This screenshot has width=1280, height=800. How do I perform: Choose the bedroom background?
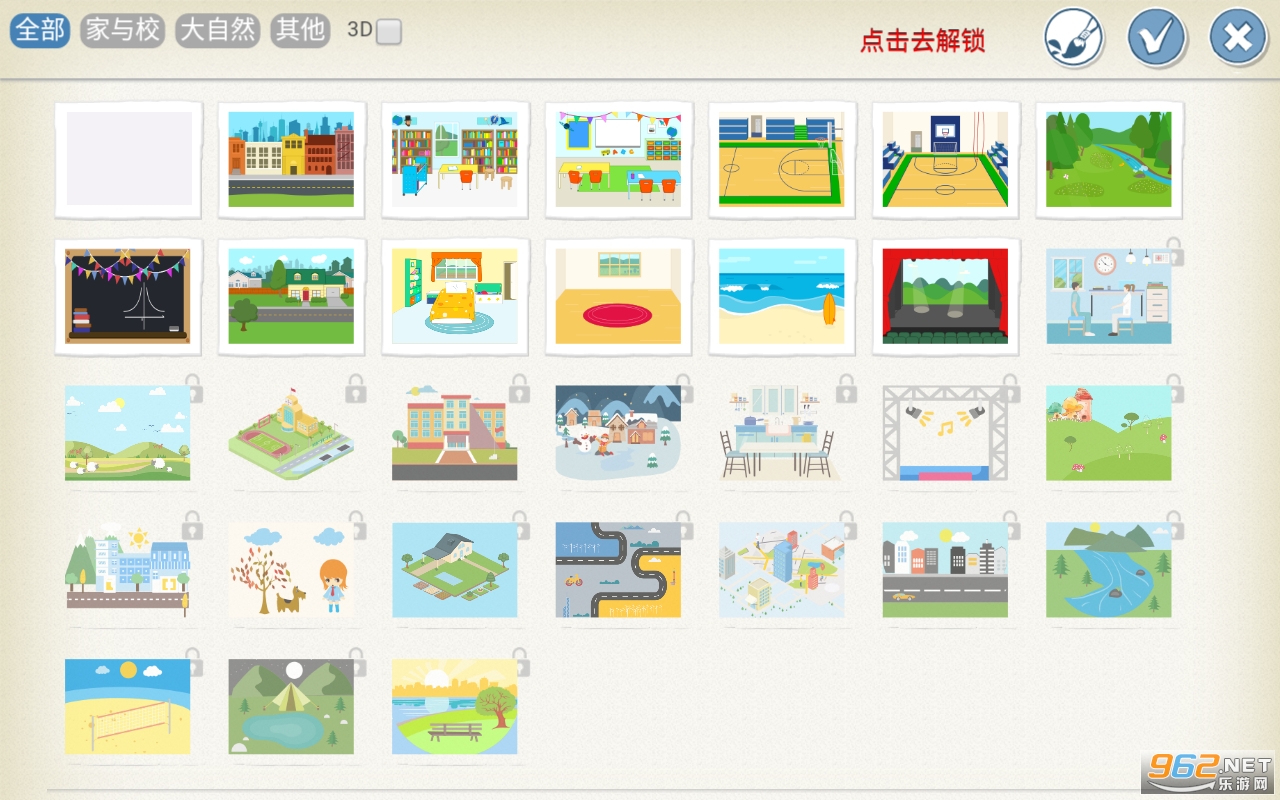pyautogui.click(x=455, y=297)
